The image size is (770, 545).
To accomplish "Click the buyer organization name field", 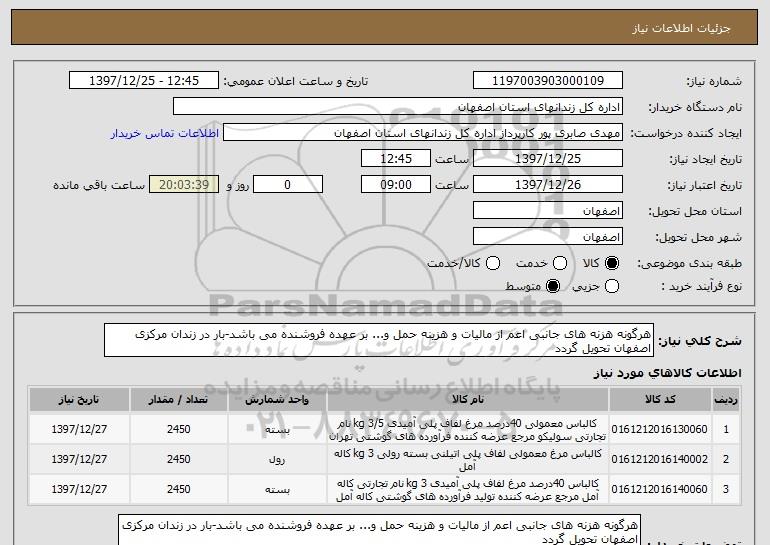I will (x=398, y=107).
